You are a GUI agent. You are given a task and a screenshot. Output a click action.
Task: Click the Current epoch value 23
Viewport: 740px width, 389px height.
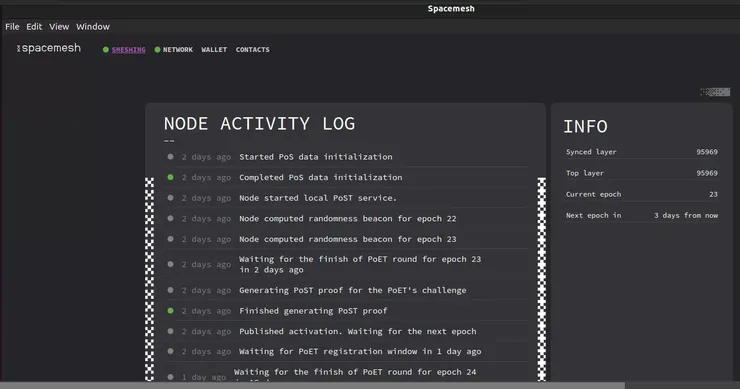(713, 194)
